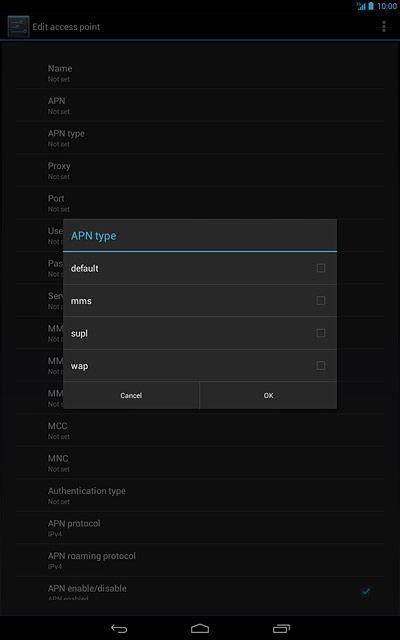Check the mms APN type checkbox
Screen dimensions: 400x640
[321, 301]
